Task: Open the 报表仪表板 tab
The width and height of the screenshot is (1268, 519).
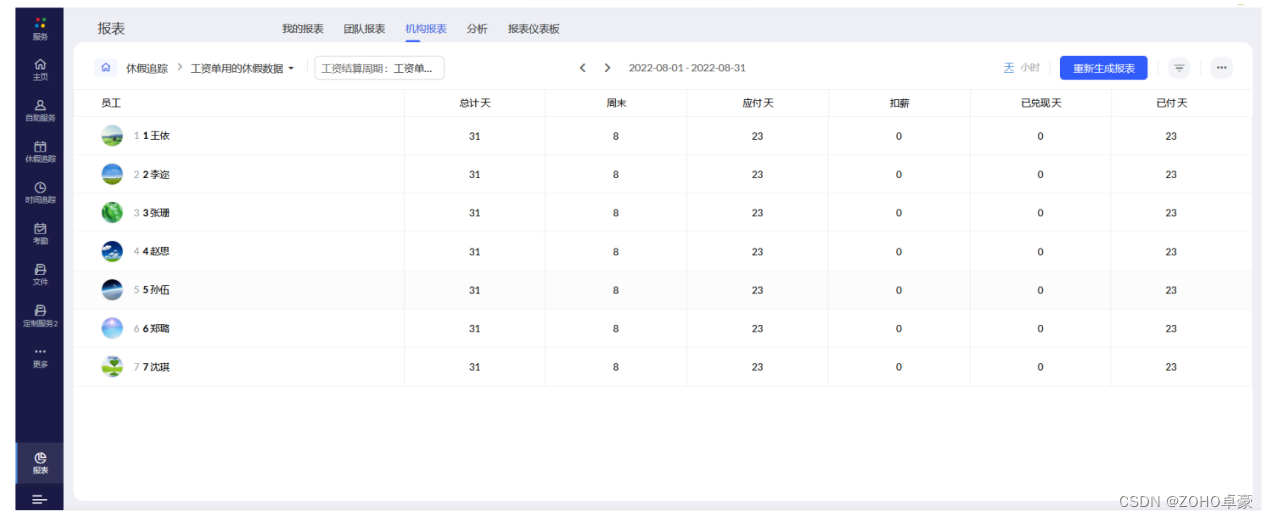Action: click(534, 29)
